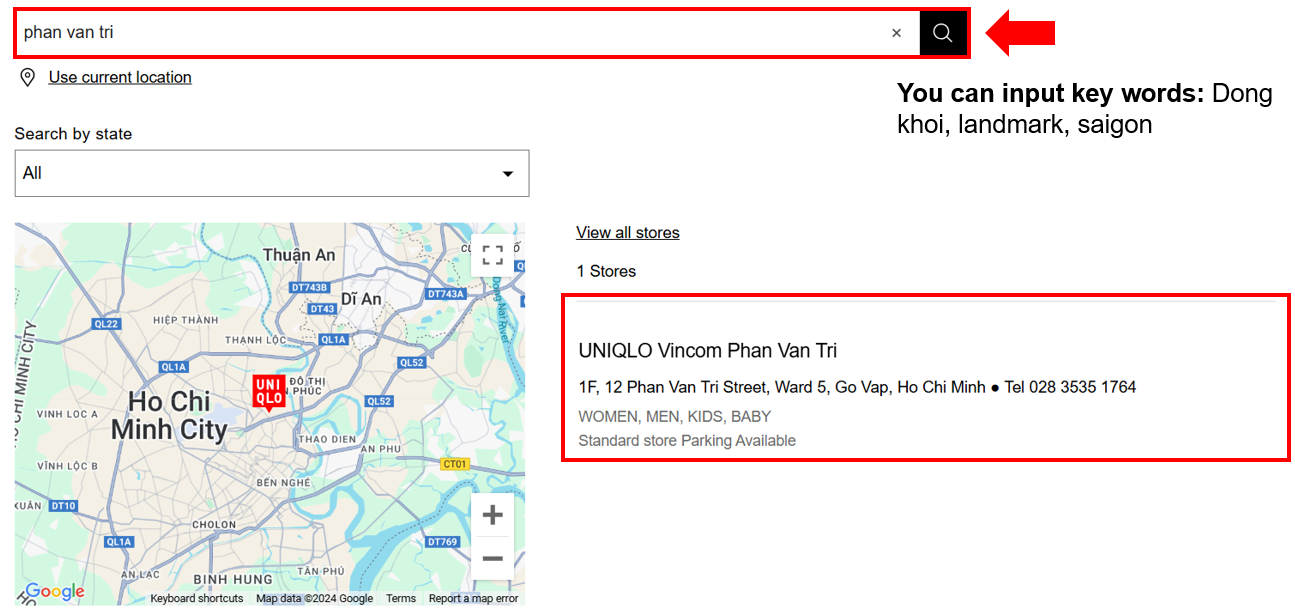1295x616 pixels.
Task: Open UNIQLO Vincom Phan Van Tri store
Action: [707, 351]
